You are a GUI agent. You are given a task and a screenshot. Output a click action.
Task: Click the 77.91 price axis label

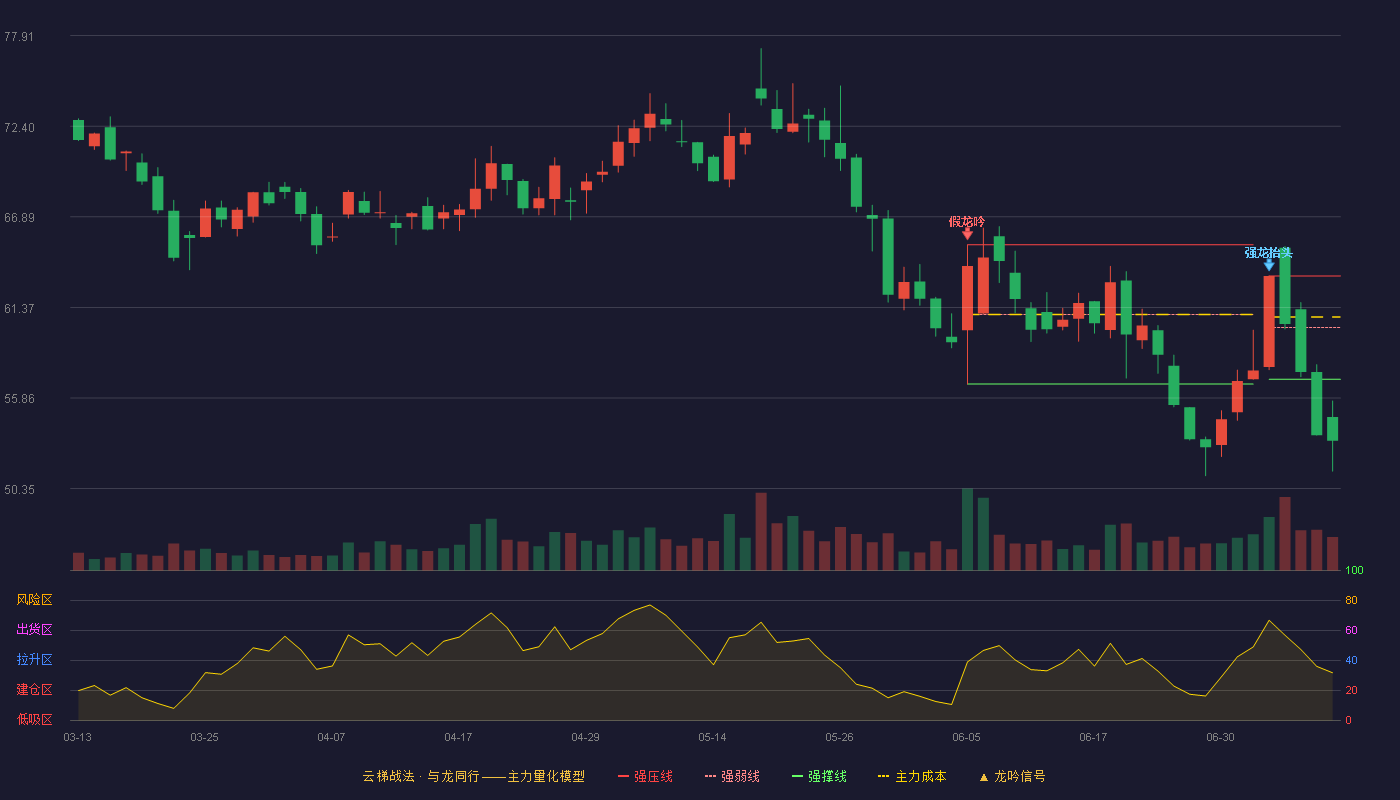tap(19, 37)
